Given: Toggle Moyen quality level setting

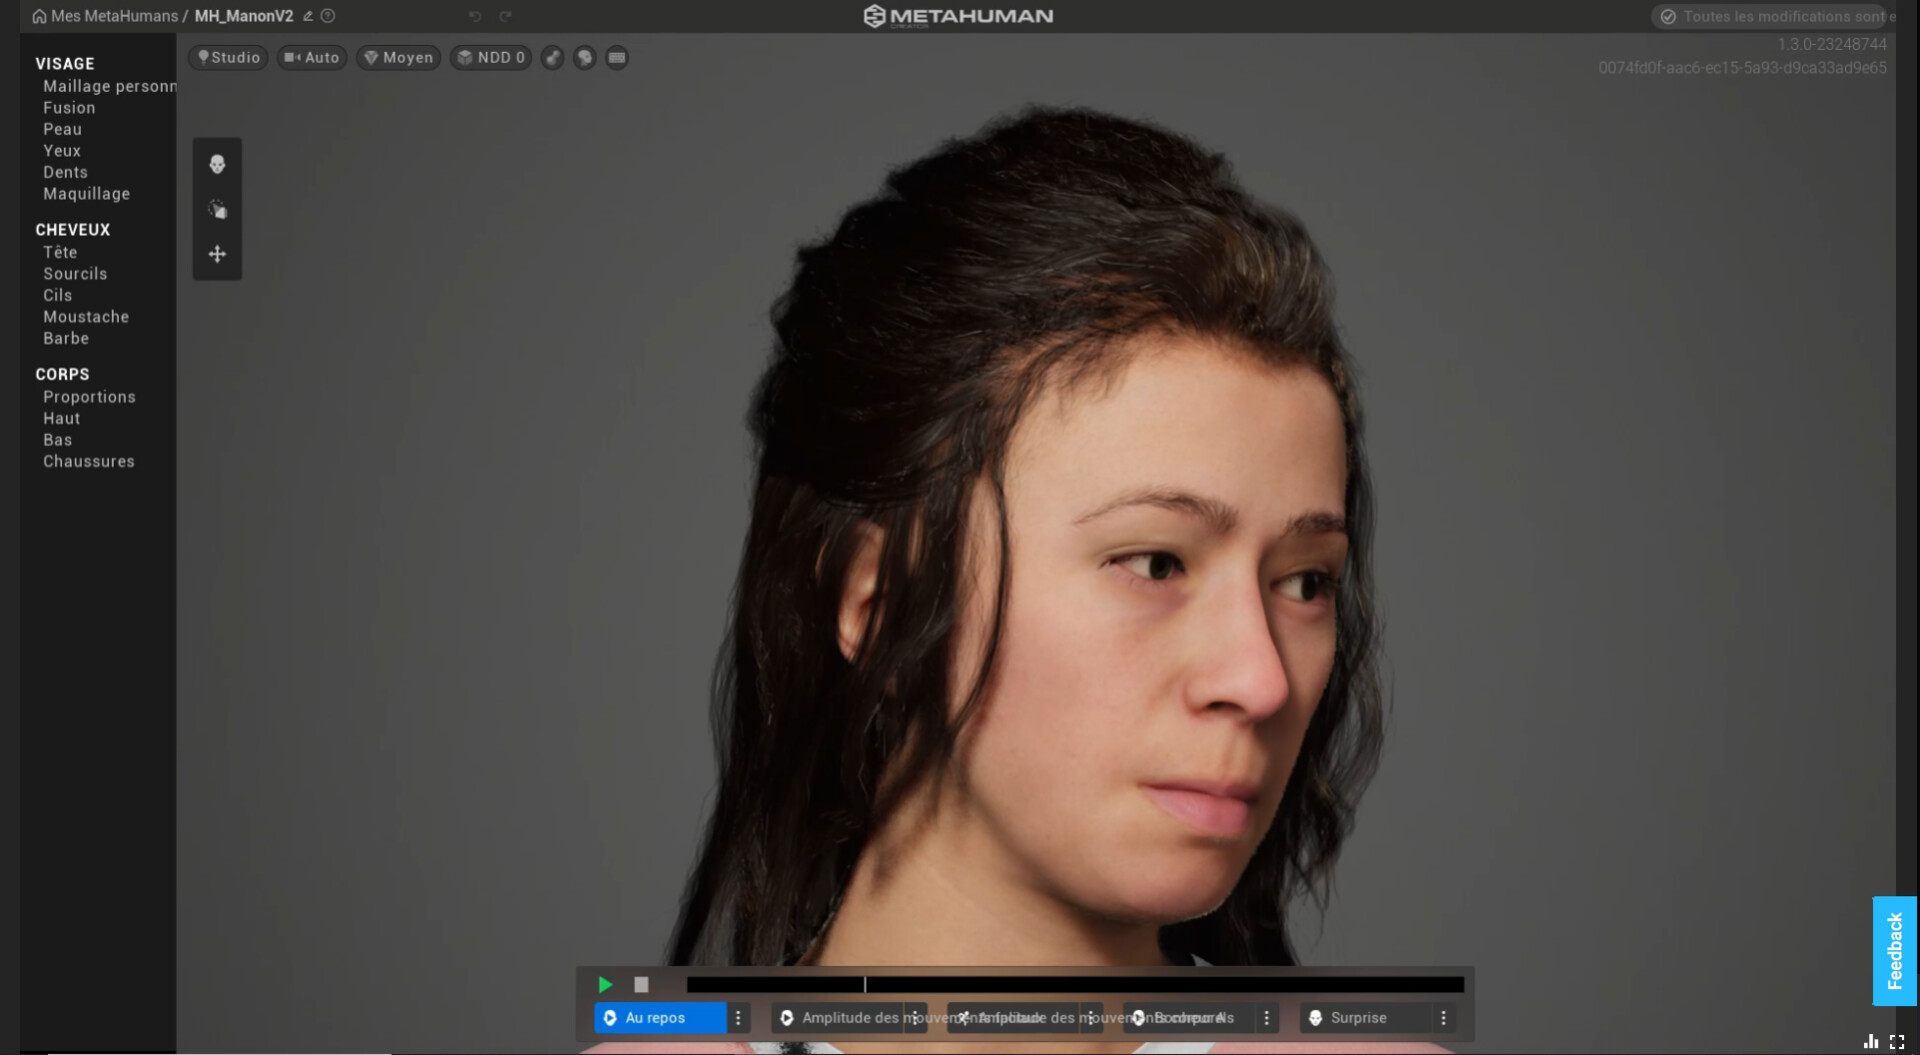Looking at the screenshot, I should pos(398,58).
